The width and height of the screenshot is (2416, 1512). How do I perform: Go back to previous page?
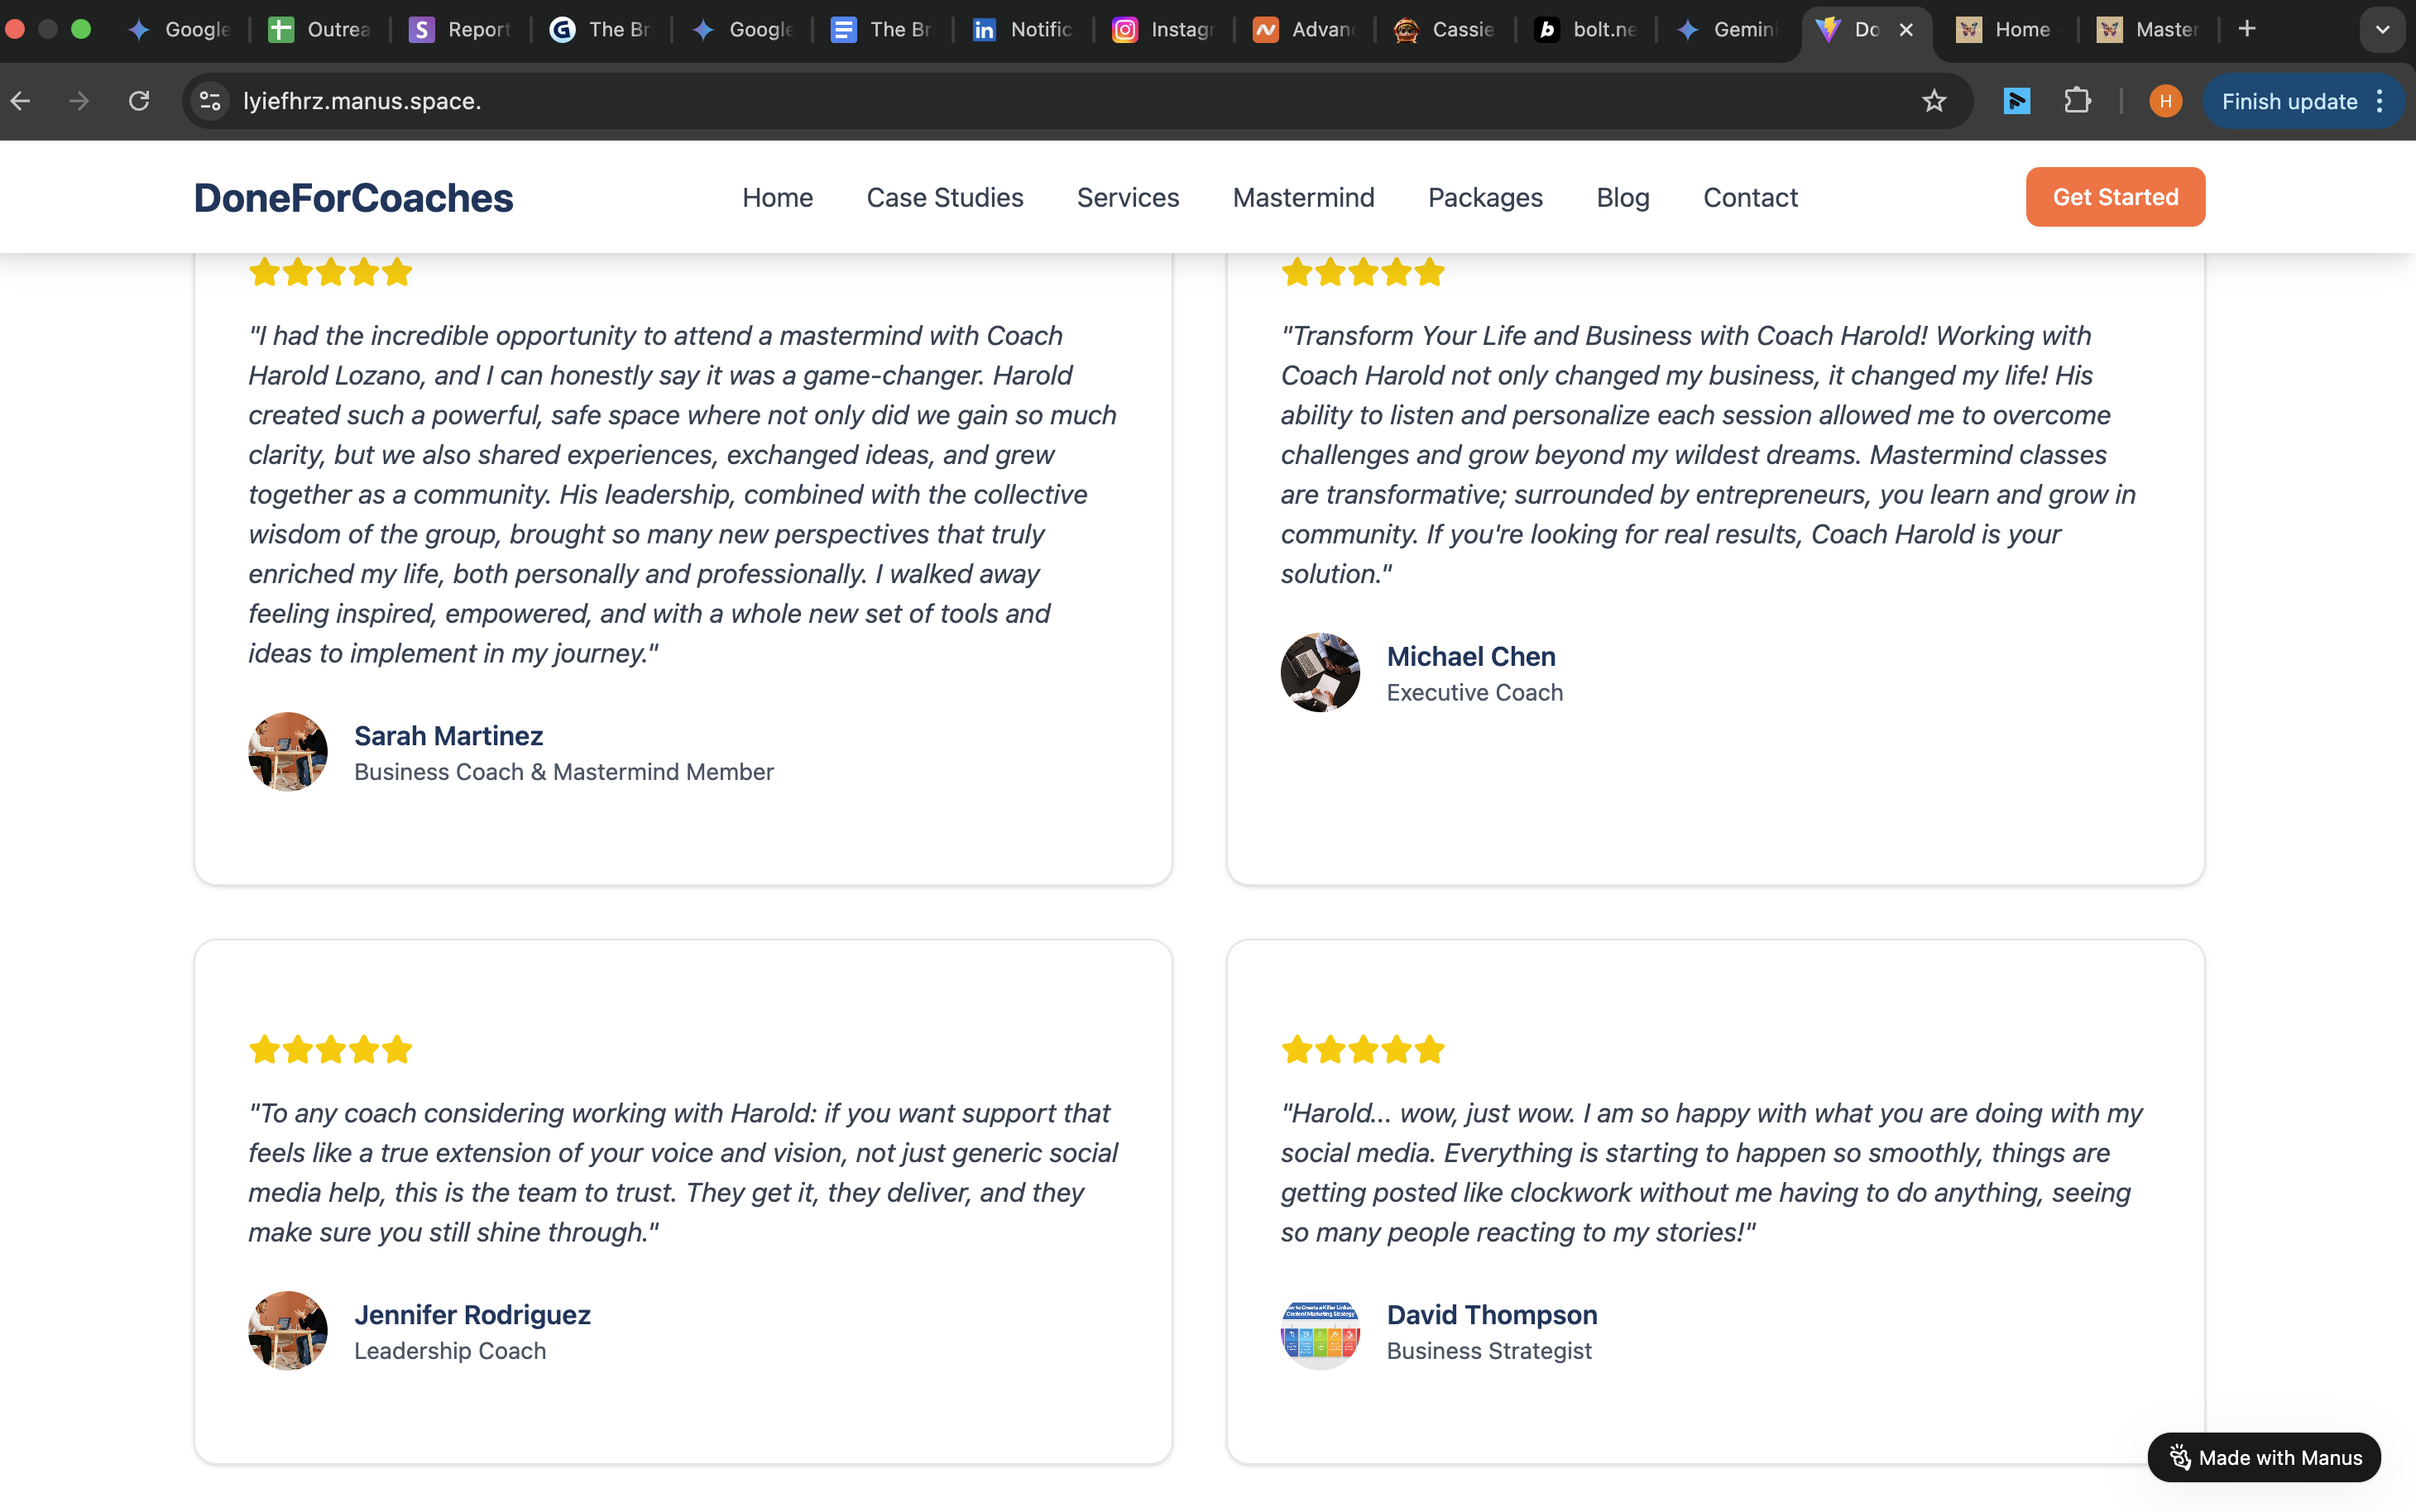(x=21, y=101)
